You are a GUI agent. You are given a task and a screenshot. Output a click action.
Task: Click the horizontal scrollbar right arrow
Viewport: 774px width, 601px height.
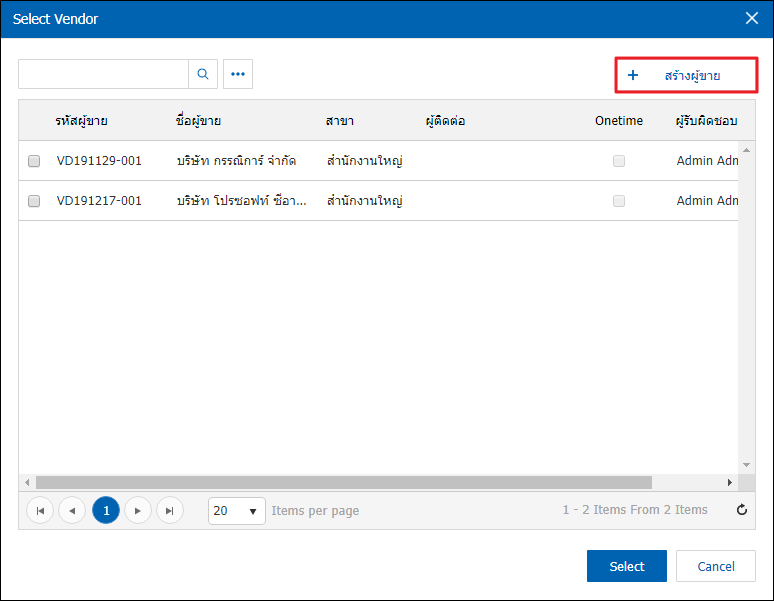point(730,482)
